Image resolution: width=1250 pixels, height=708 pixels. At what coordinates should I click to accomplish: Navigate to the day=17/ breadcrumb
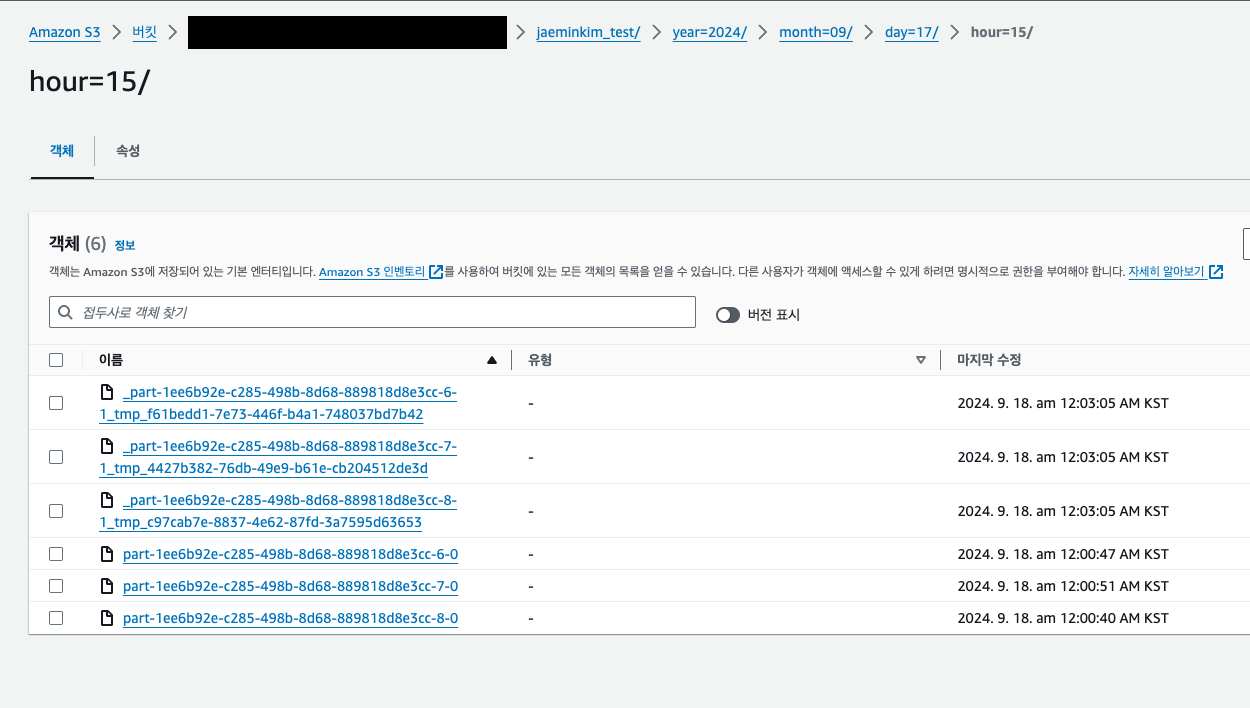click(912, 32)
